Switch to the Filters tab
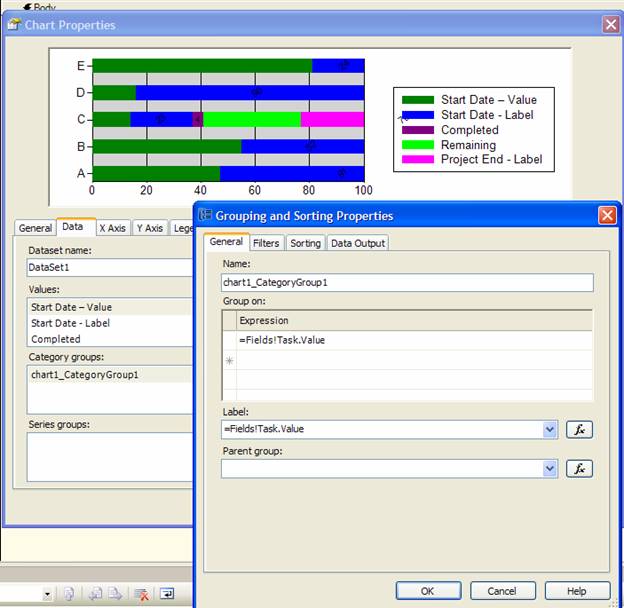 [266, 243]
